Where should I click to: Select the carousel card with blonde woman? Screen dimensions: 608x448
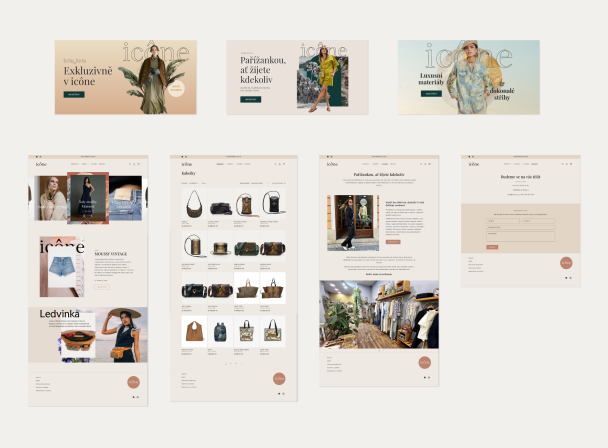(50, 198)
